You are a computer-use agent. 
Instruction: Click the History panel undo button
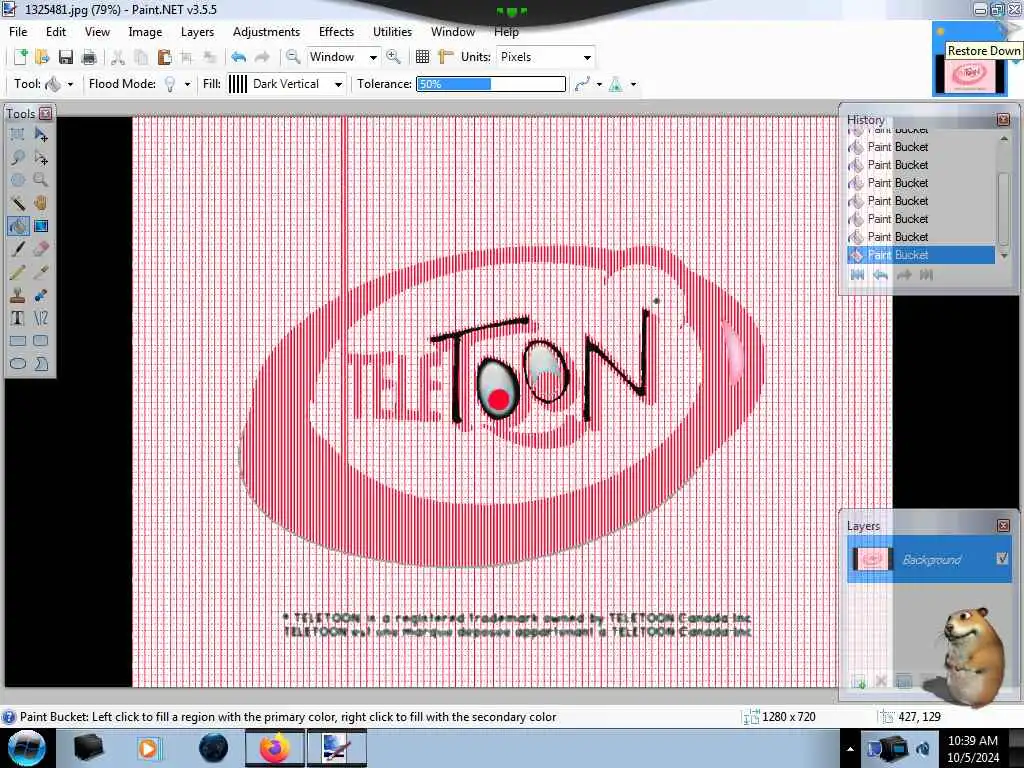coord(880,275)
